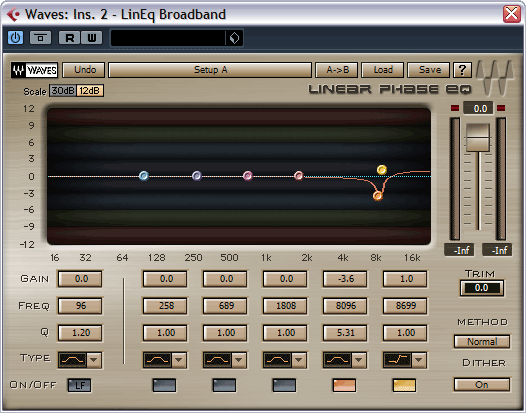The height and width of the screenshot is (413, 526).
Task: Toggle the 1808 Hz band on/off button
Action: tap(284, 385)
